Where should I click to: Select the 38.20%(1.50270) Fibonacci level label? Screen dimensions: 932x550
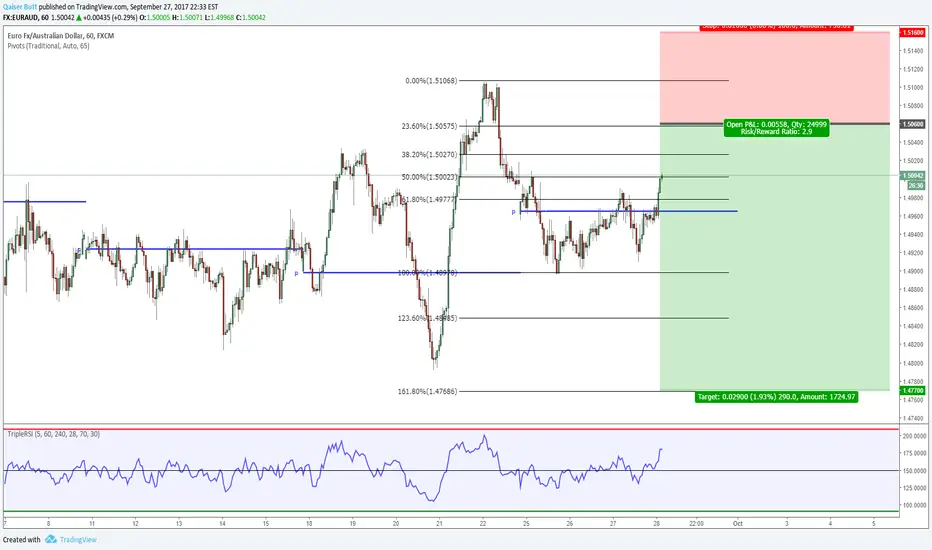click(x=429, y=155)
